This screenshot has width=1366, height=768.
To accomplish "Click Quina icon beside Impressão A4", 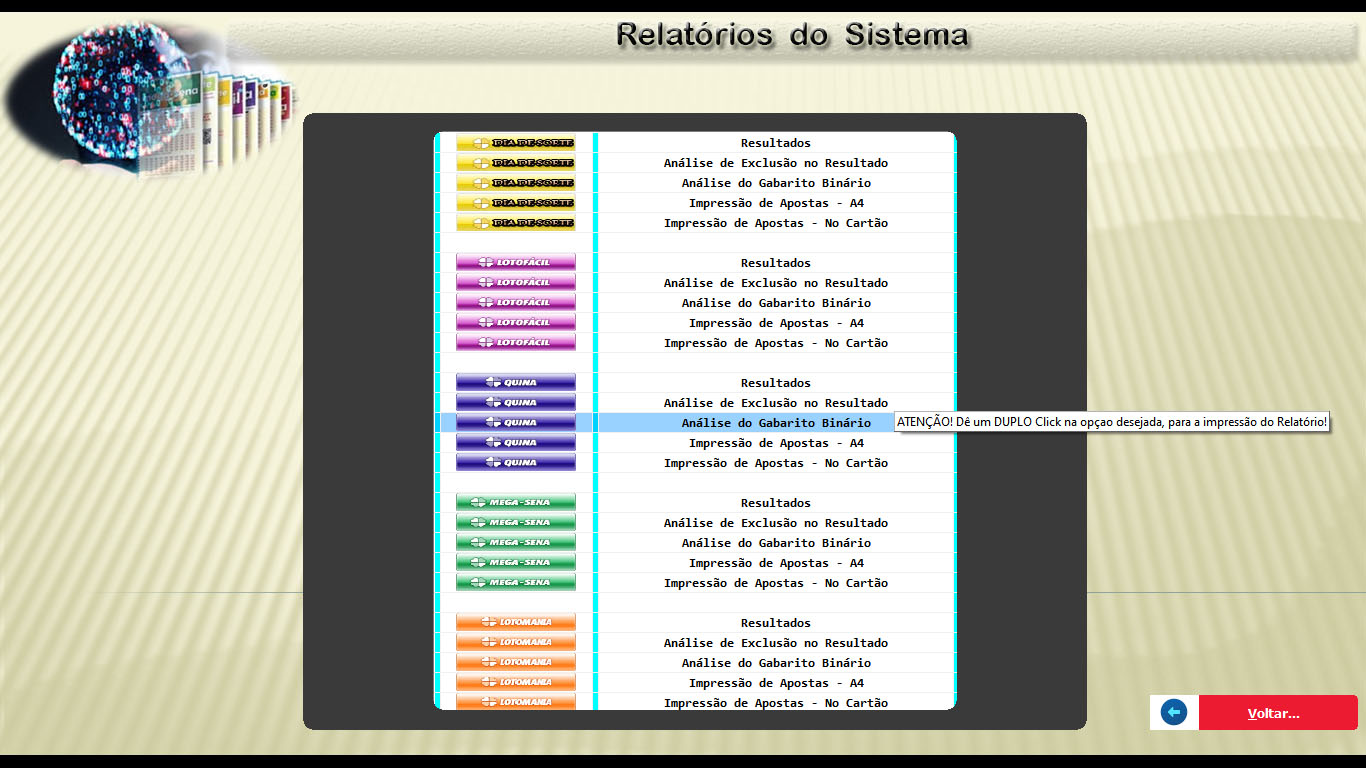I will [516, 443].
